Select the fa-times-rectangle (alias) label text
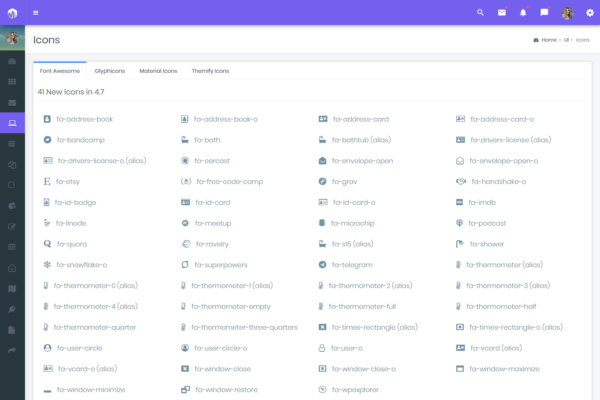This screenshot has height=400, width=600. pyautogui.click(x=375, y=327)
